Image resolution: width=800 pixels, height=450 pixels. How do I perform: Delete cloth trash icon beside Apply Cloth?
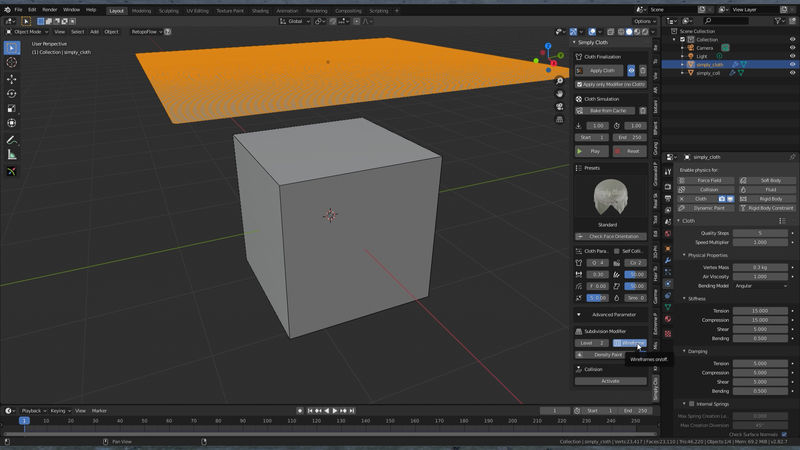[643, 70]
